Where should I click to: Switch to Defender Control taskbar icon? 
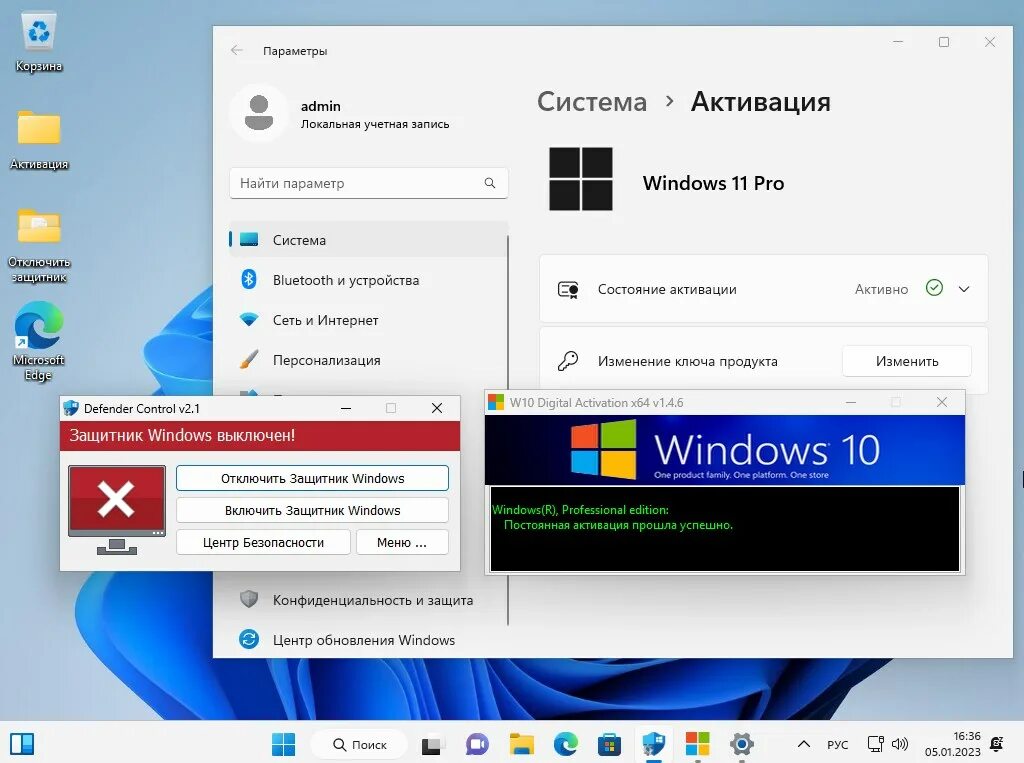click(653, 744)
